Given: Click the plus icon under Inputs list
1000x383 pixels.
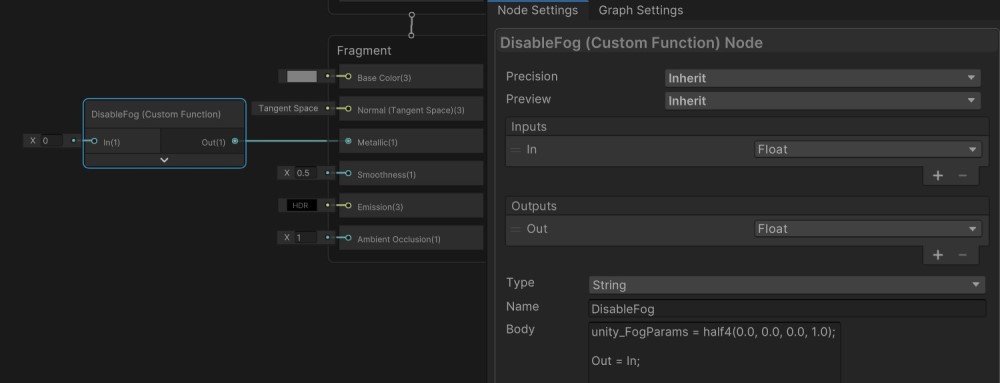Looking at the screenshot, I should coord(938,175).
